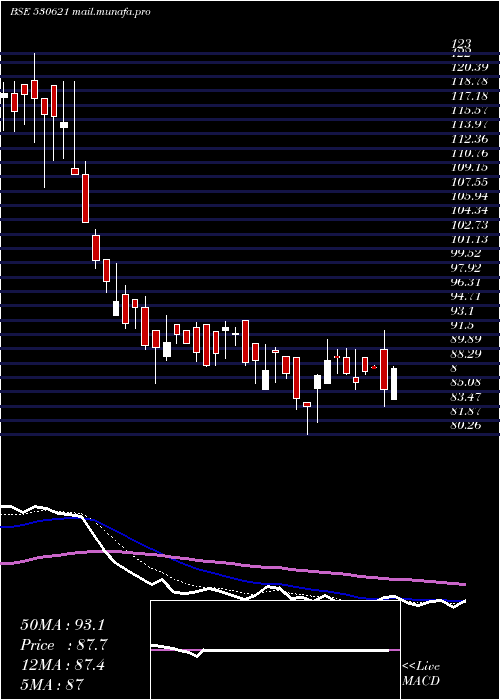
Task: Click the 5MA : 87 label
Action: [52, 684]
